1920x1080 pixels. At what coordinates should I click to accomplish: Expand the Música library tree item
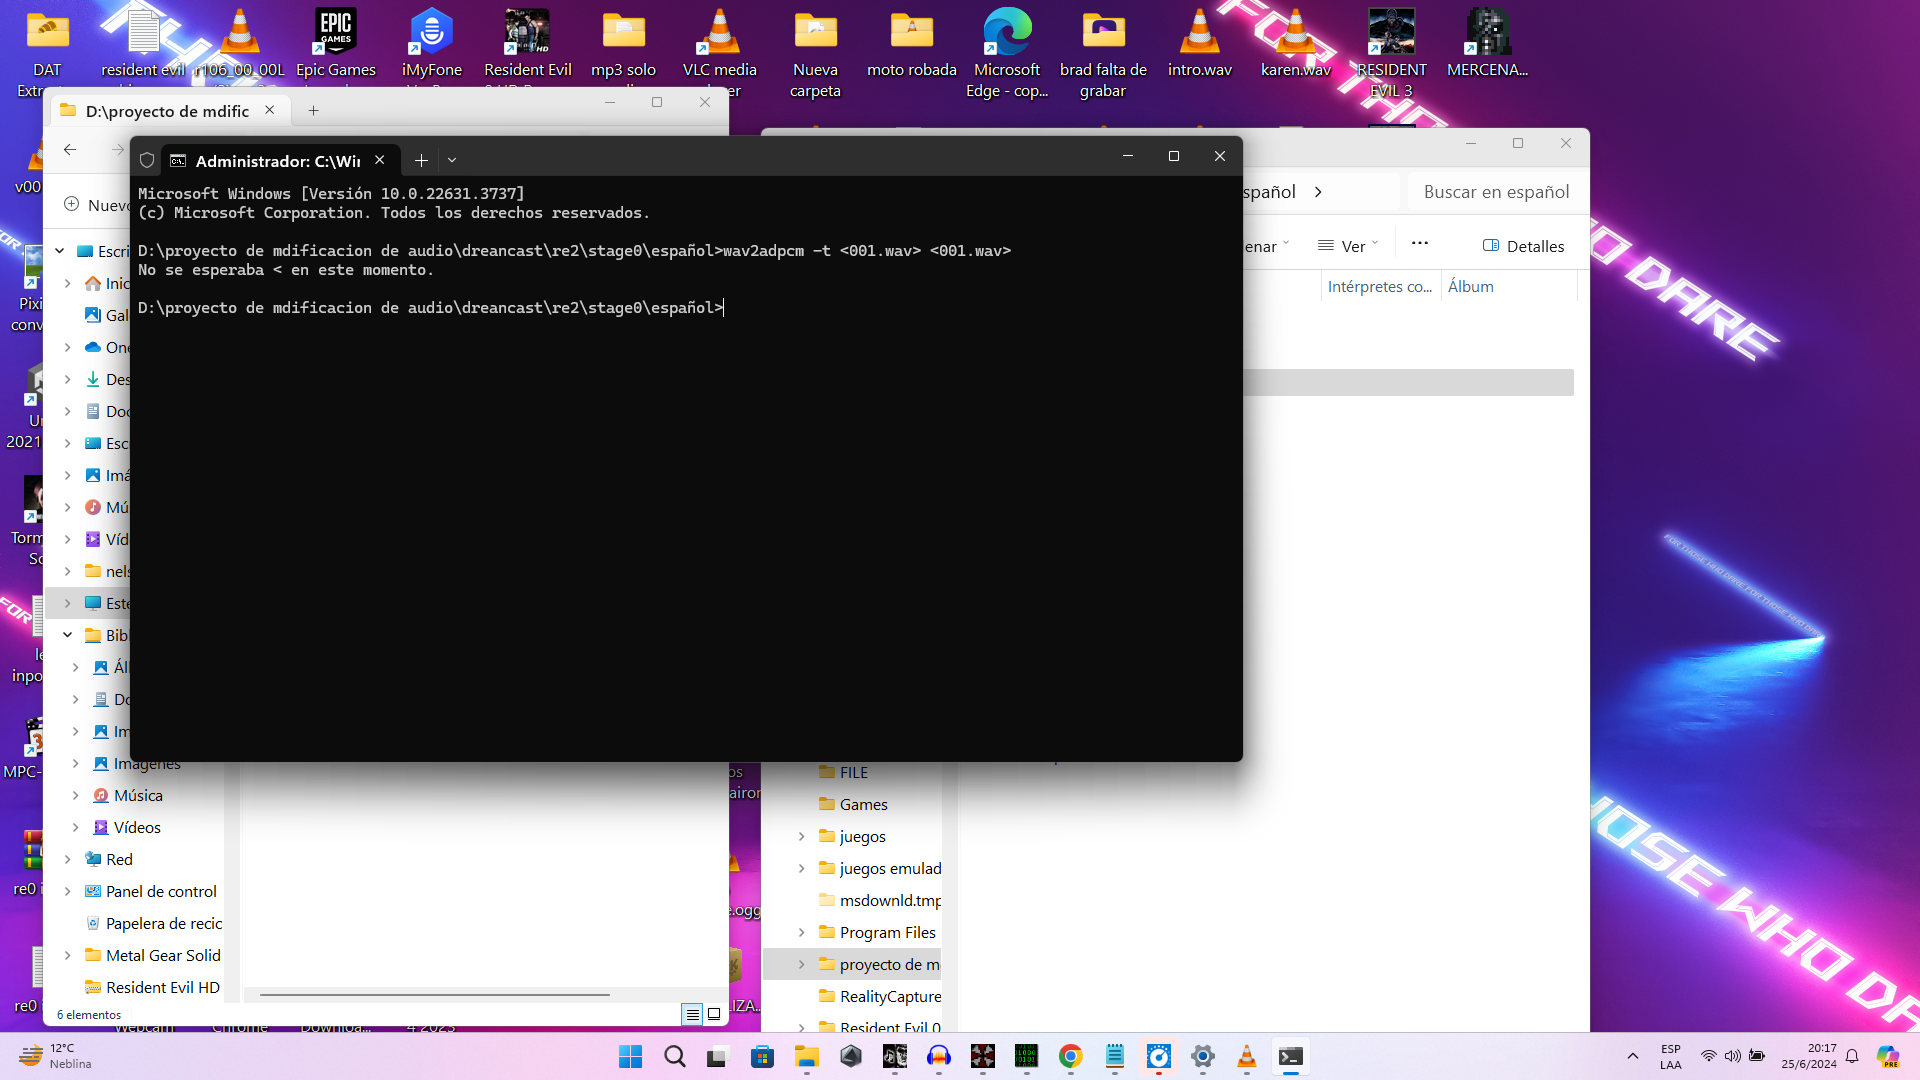[x=76, y=796]
